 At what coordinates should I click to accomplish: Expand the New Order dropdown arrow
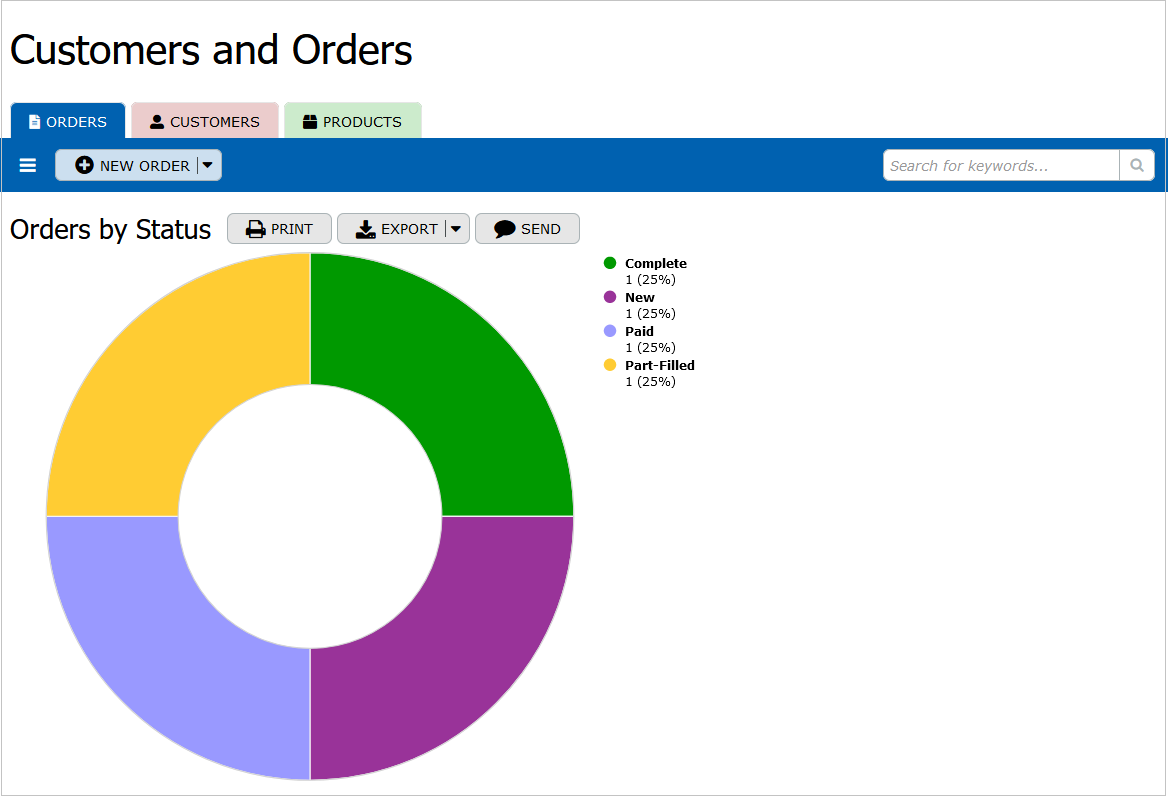(x=208, y=166)
